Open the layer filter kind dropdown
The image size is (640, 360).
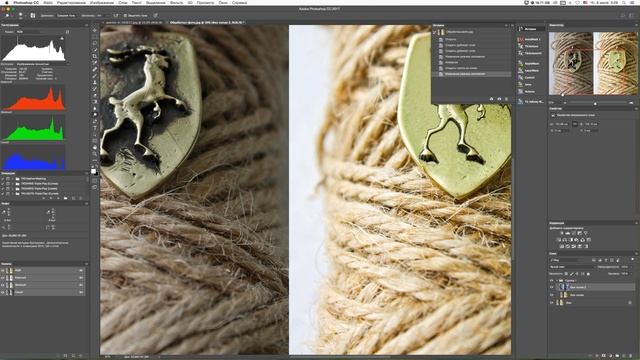(568, 260)
